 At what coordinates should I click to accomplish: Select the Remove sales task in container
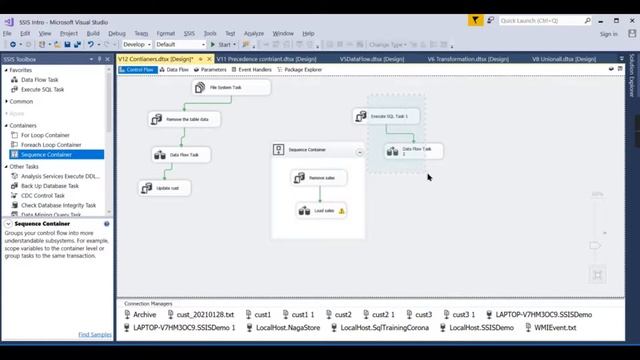(319, 178)
